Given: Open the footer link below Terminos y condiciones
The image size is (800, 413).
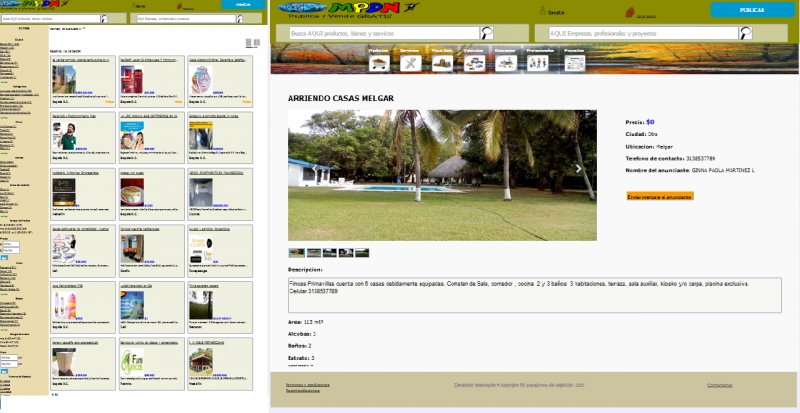Looking at the screenshot, I should click(303, 391).
